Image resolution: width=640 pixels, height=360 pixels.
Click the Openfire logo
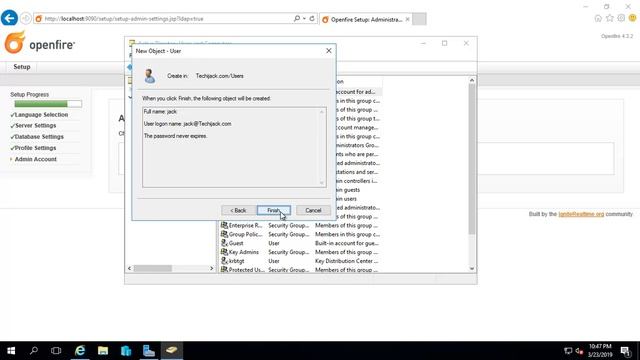(40, 43)
